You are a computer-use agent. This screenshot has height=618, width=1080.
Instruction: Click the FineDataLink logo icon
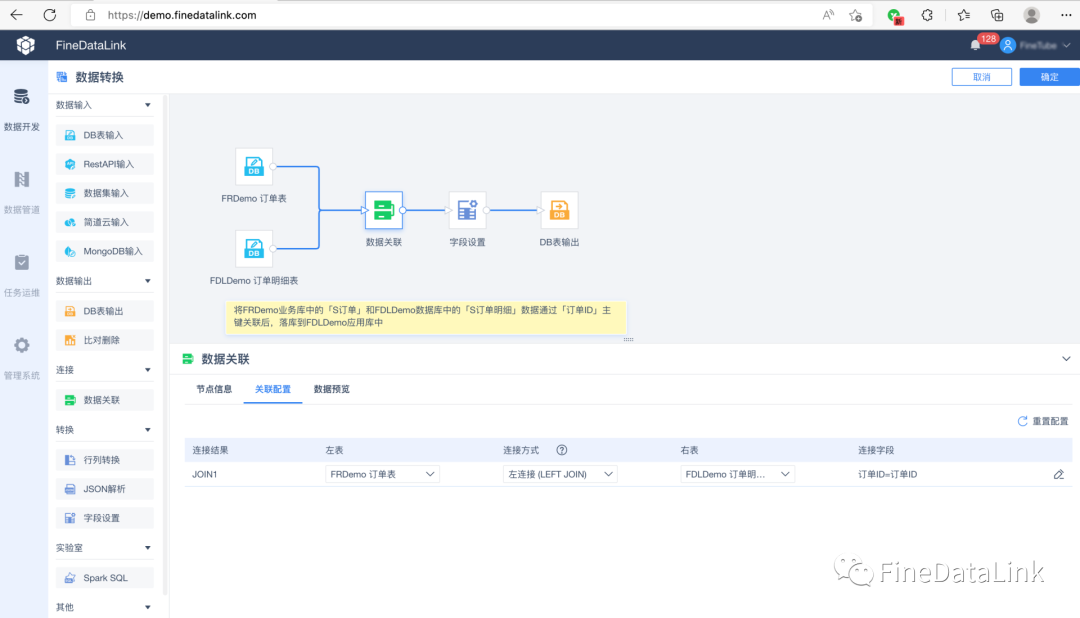[x=25, y=45]
